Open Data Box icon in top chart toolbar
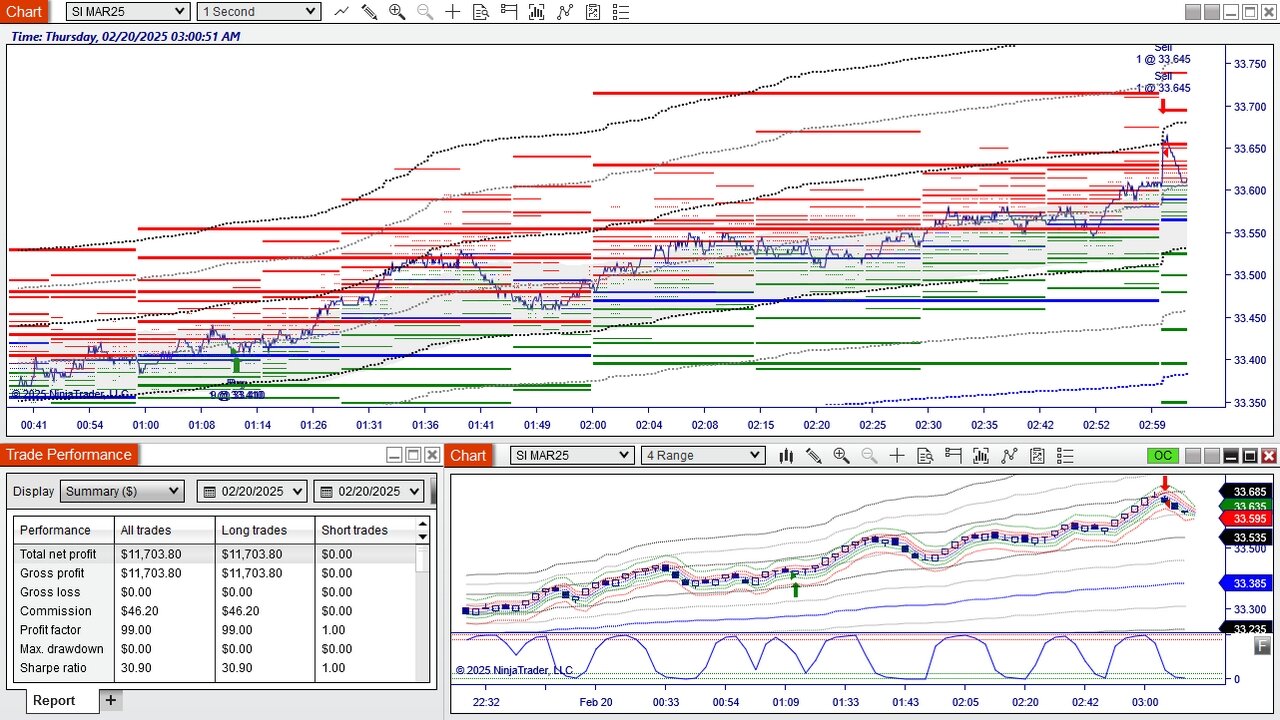1280x720 pixels. pos(481,12)
